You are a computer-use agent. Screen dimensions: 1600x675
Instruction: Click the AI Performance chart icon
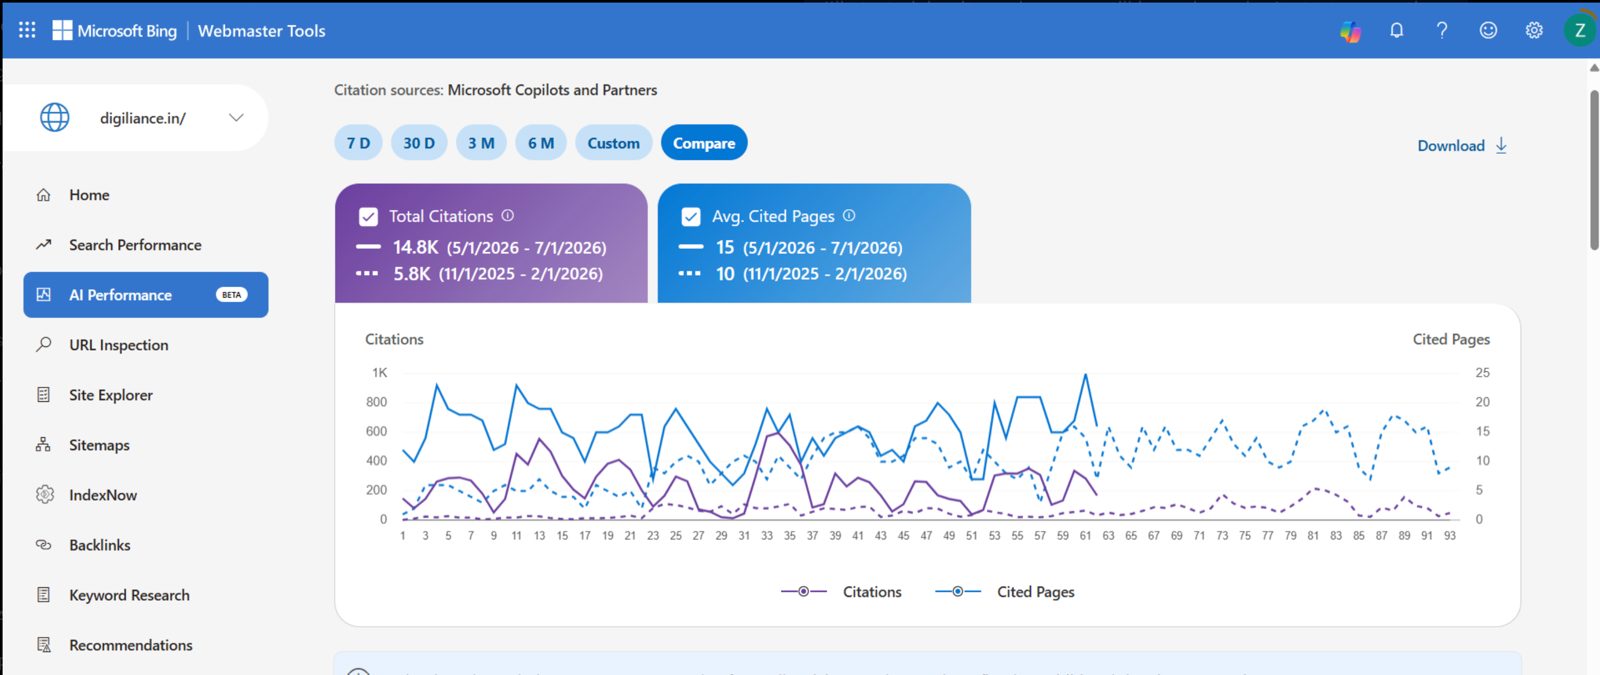coord(43,295)
